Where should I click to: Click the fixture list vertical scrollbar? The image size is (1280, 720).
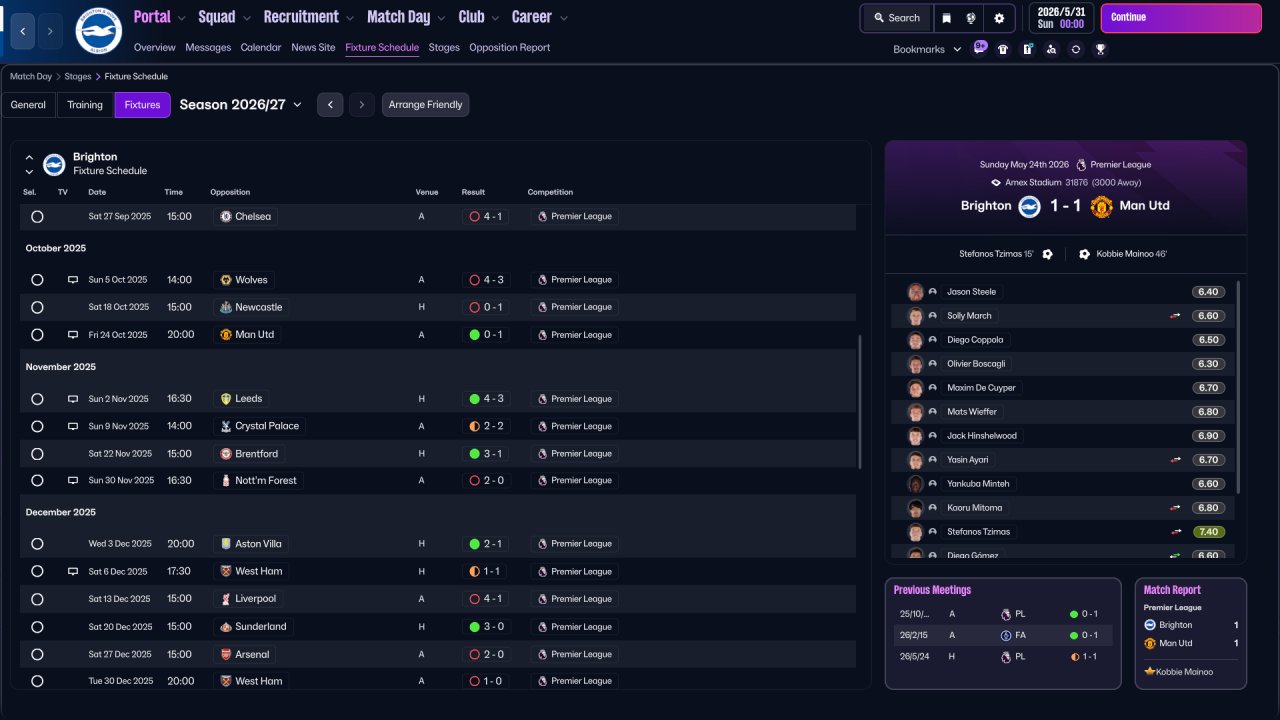[859, 401]
